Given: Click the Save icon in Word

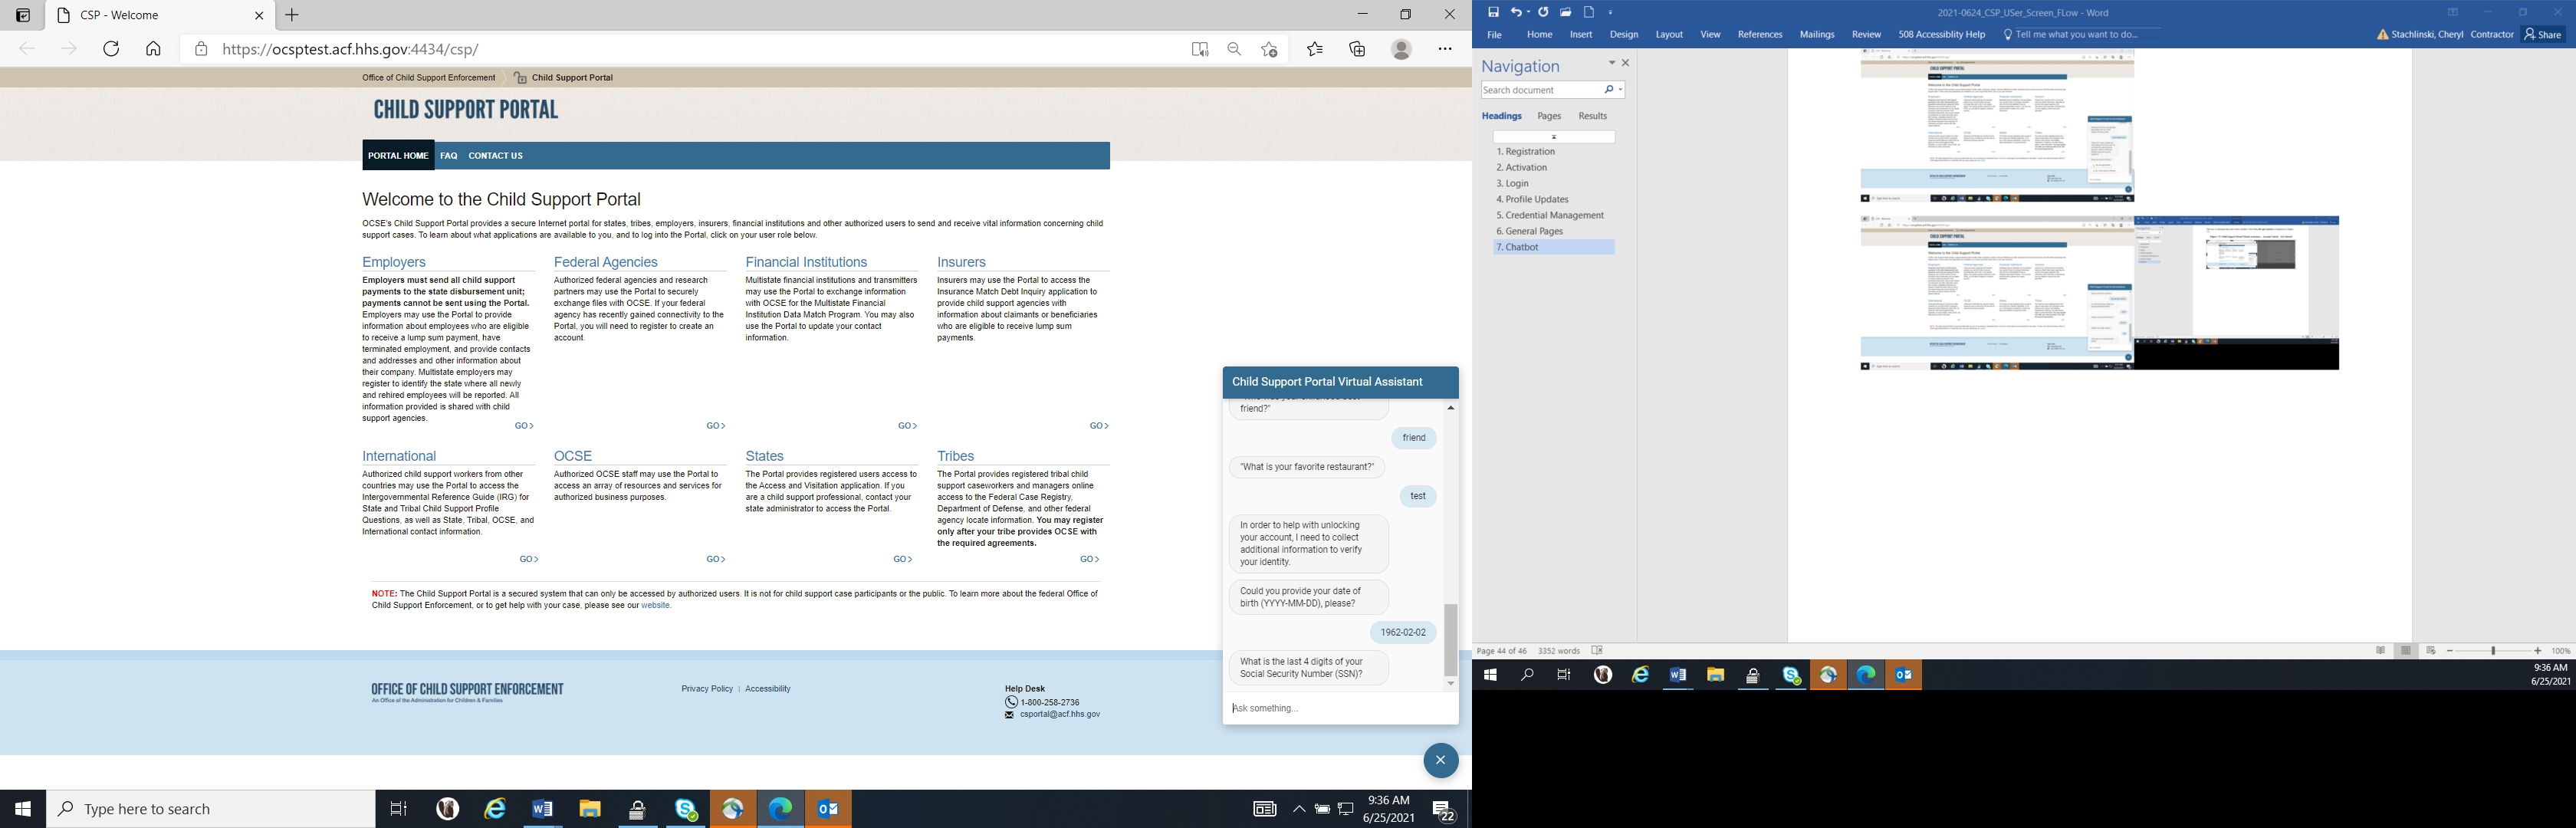Looking at the screenshot, I should click(1493, 12).
